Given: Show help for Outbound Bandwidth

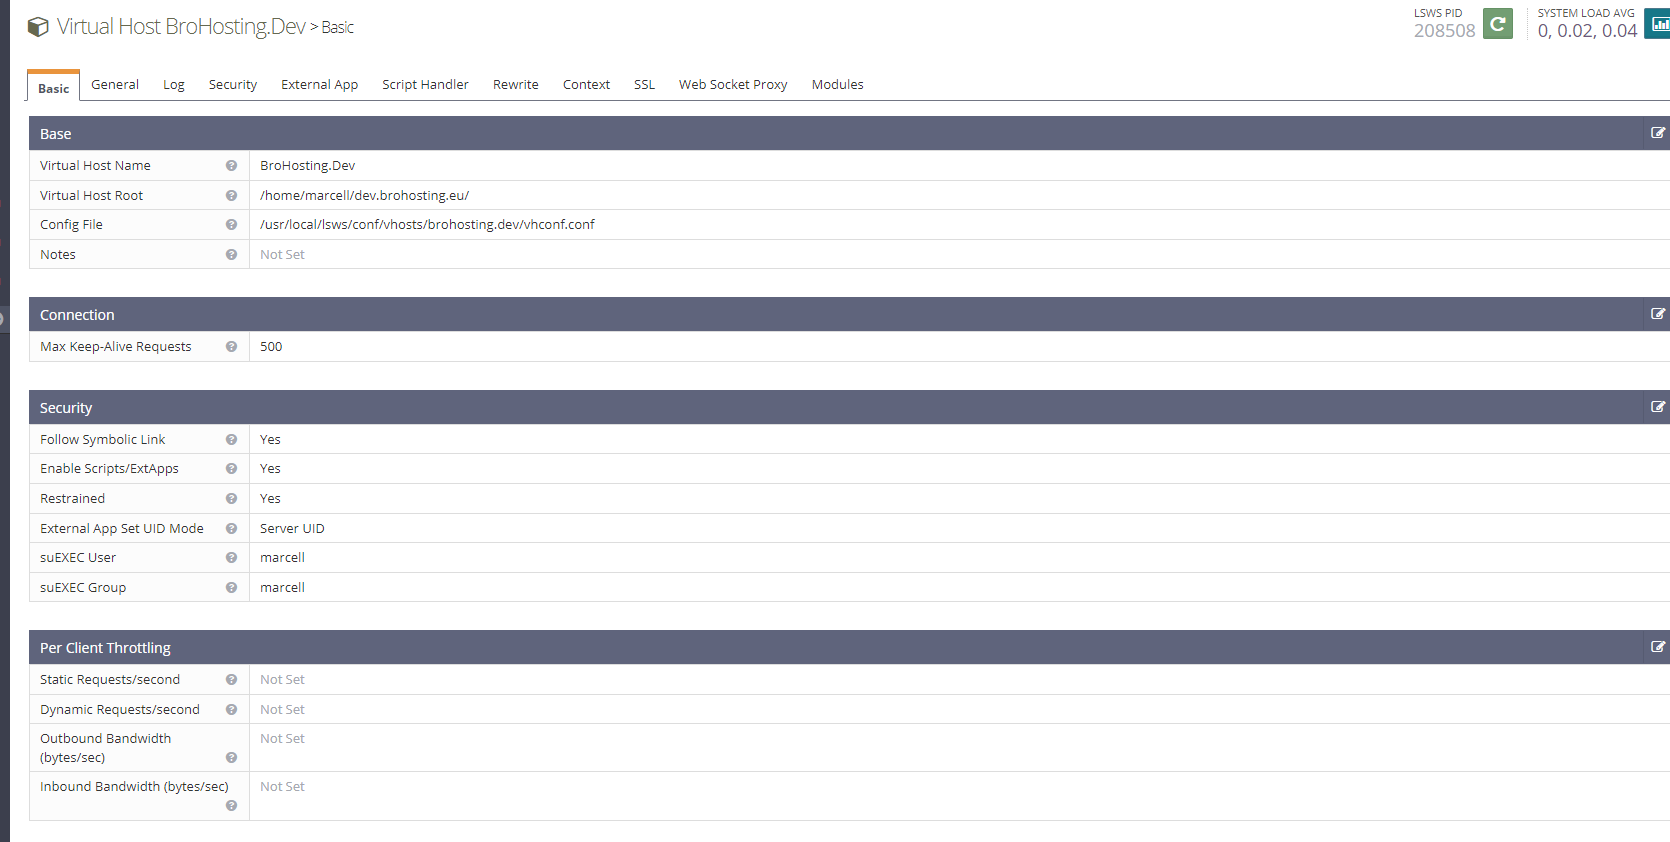Looking at the screenshot, I should click(x=231, y=758).
